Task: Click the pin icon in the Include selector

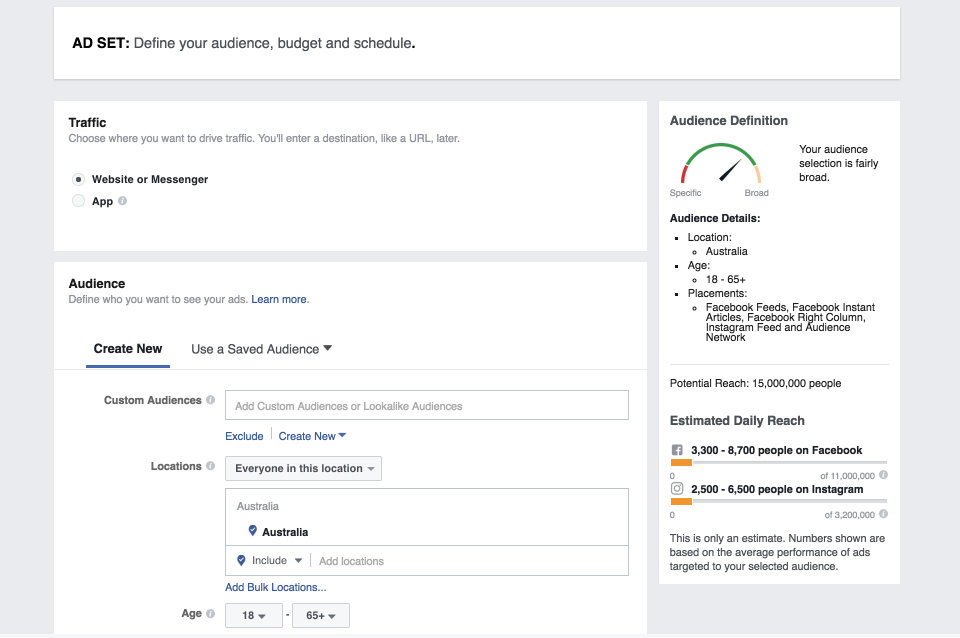Action: 241,560
